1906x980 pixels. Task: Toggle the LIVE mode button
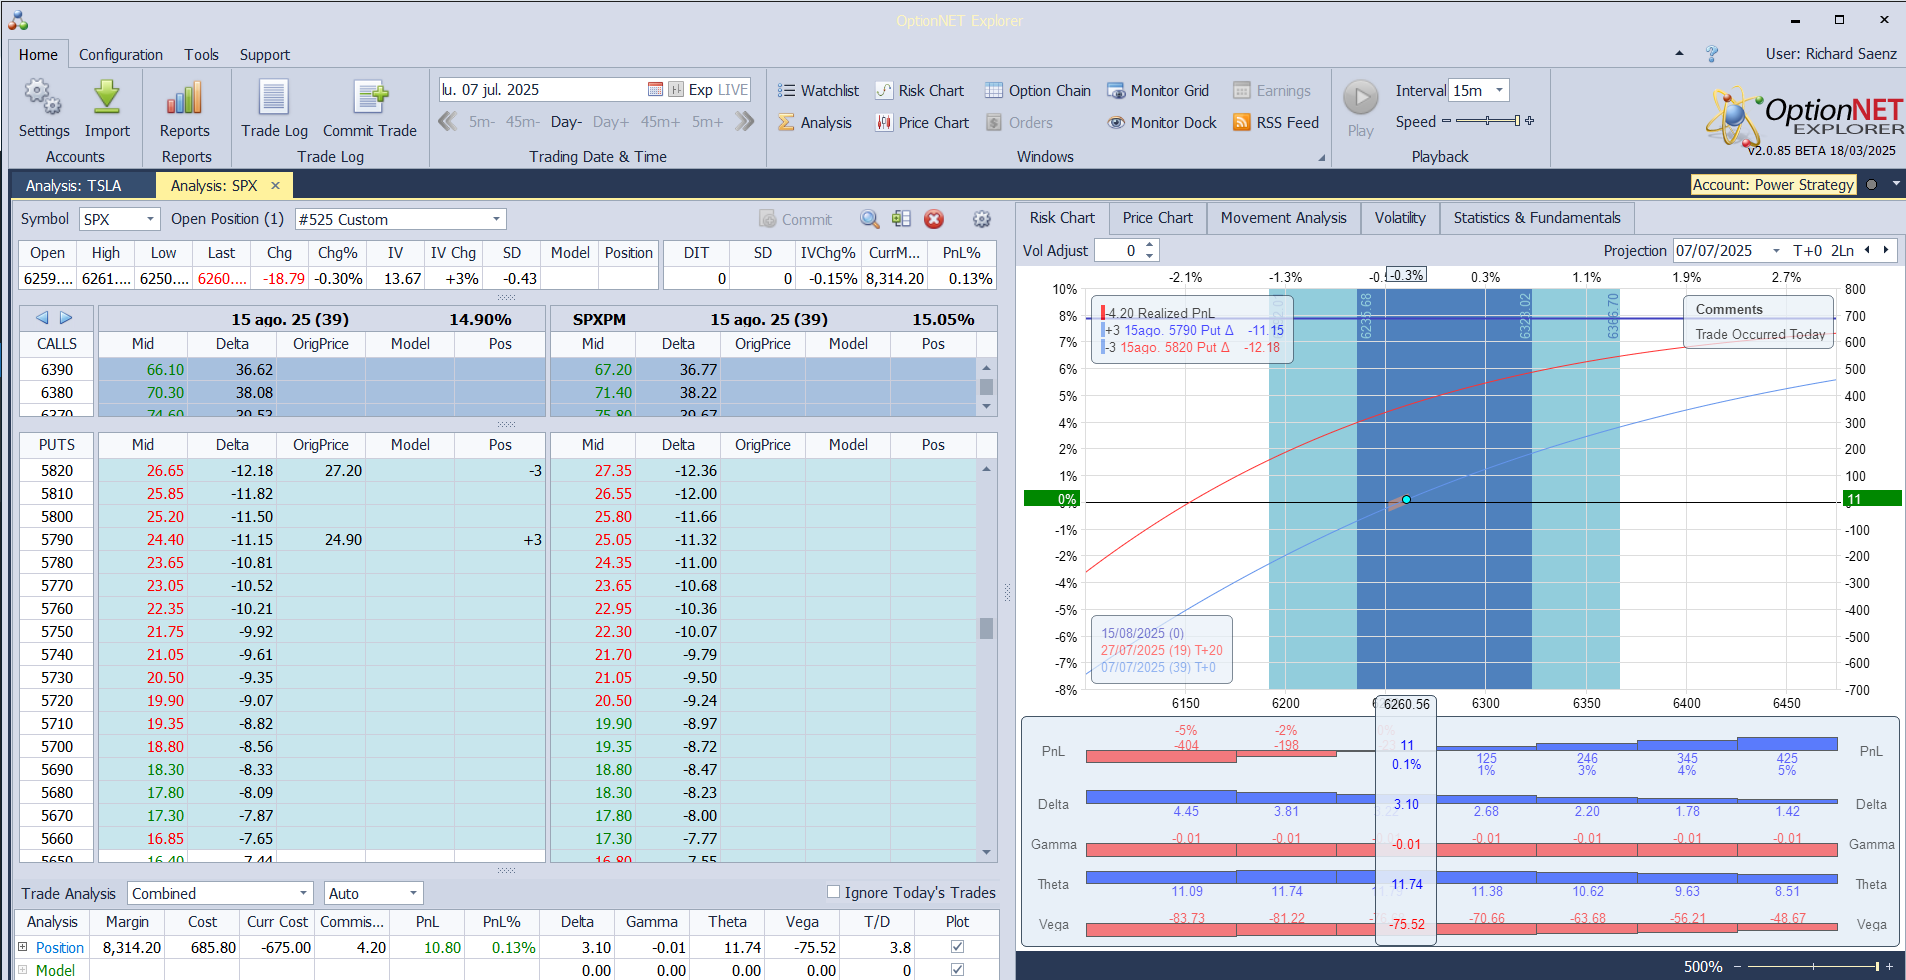(x=733, y=90)
